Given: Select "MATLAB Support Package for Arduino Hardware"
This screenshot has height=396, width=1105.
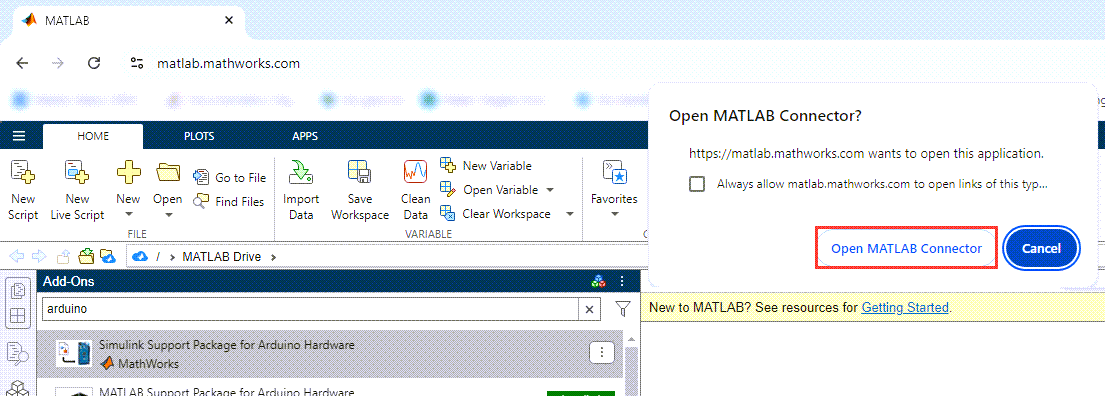Looking at the screenshot, I should coord(227,391).
